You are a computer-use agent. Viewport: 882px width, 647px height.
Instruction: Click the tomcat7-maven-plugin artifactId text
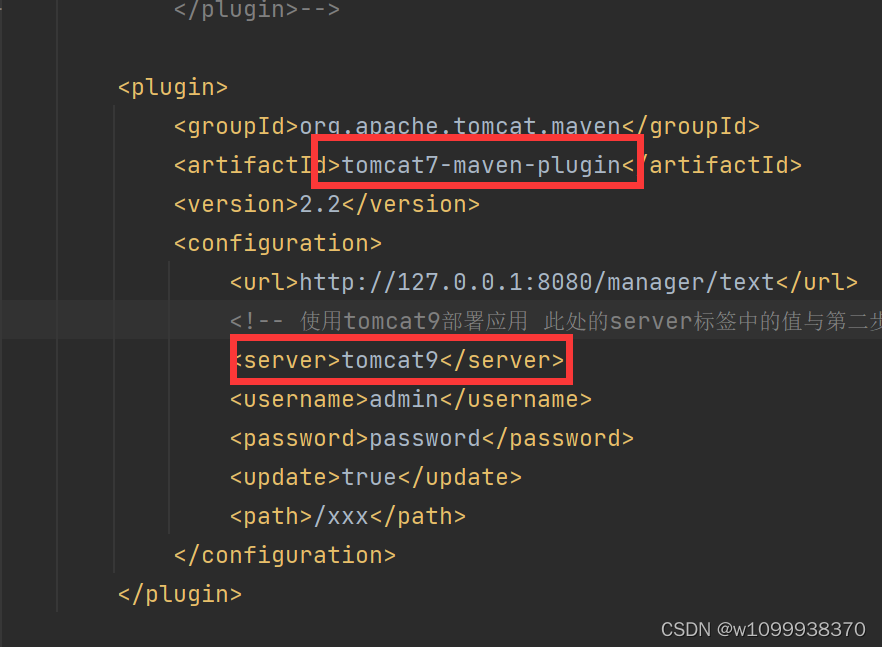click(481, 165)
